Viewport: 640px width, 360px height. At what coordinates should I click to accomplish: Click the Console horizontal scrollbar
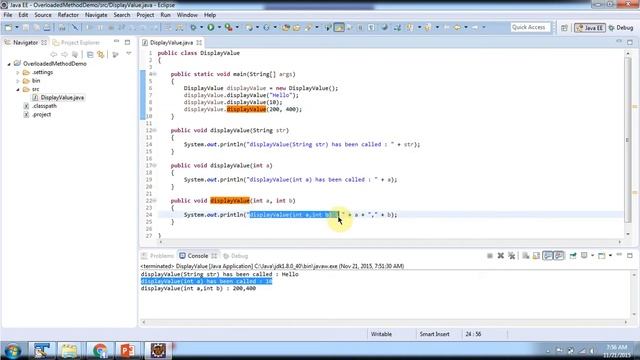[384, 322]
